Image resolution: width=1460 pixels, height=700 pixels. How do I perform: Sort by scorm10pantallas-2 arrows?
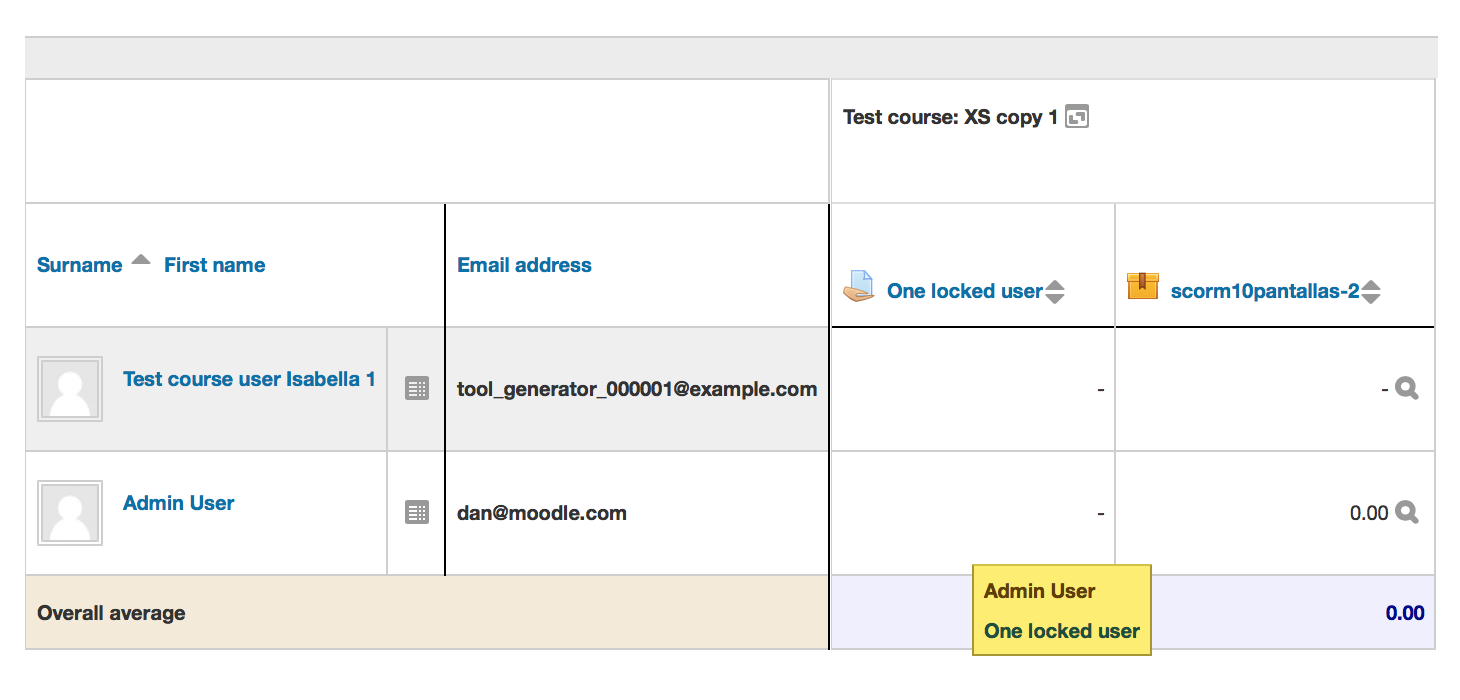pos(1371,292)
